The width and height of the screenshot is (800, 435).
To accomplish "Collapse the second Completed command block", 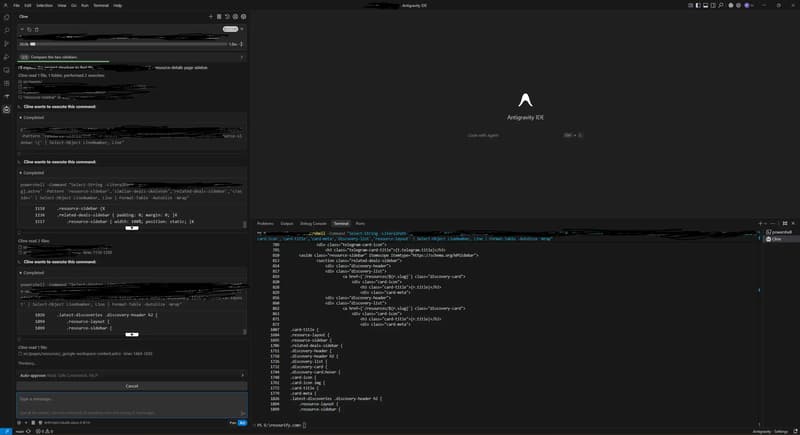I will tap(32, 173).
